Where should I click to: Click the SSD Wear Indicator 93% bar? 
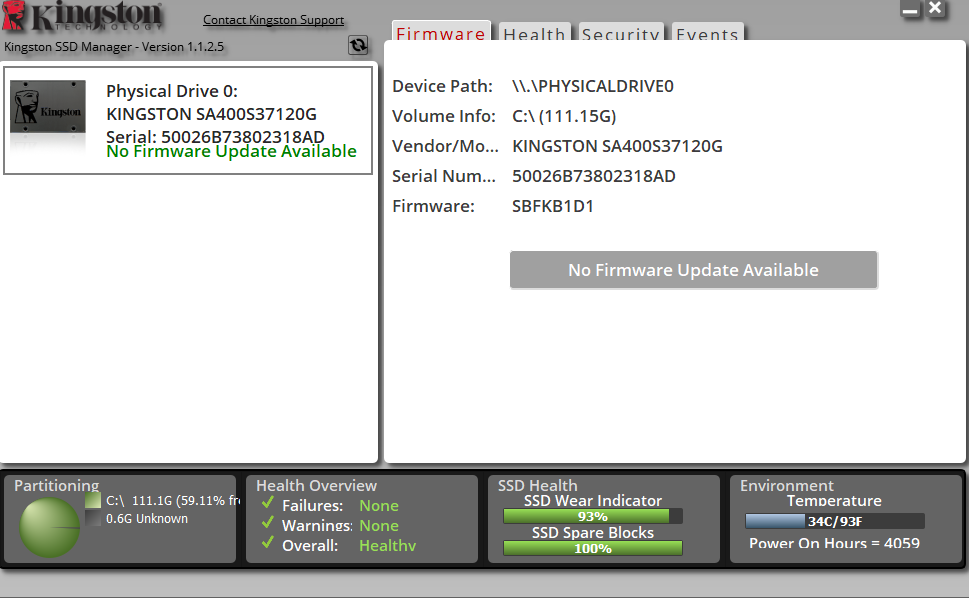point(593,516)
